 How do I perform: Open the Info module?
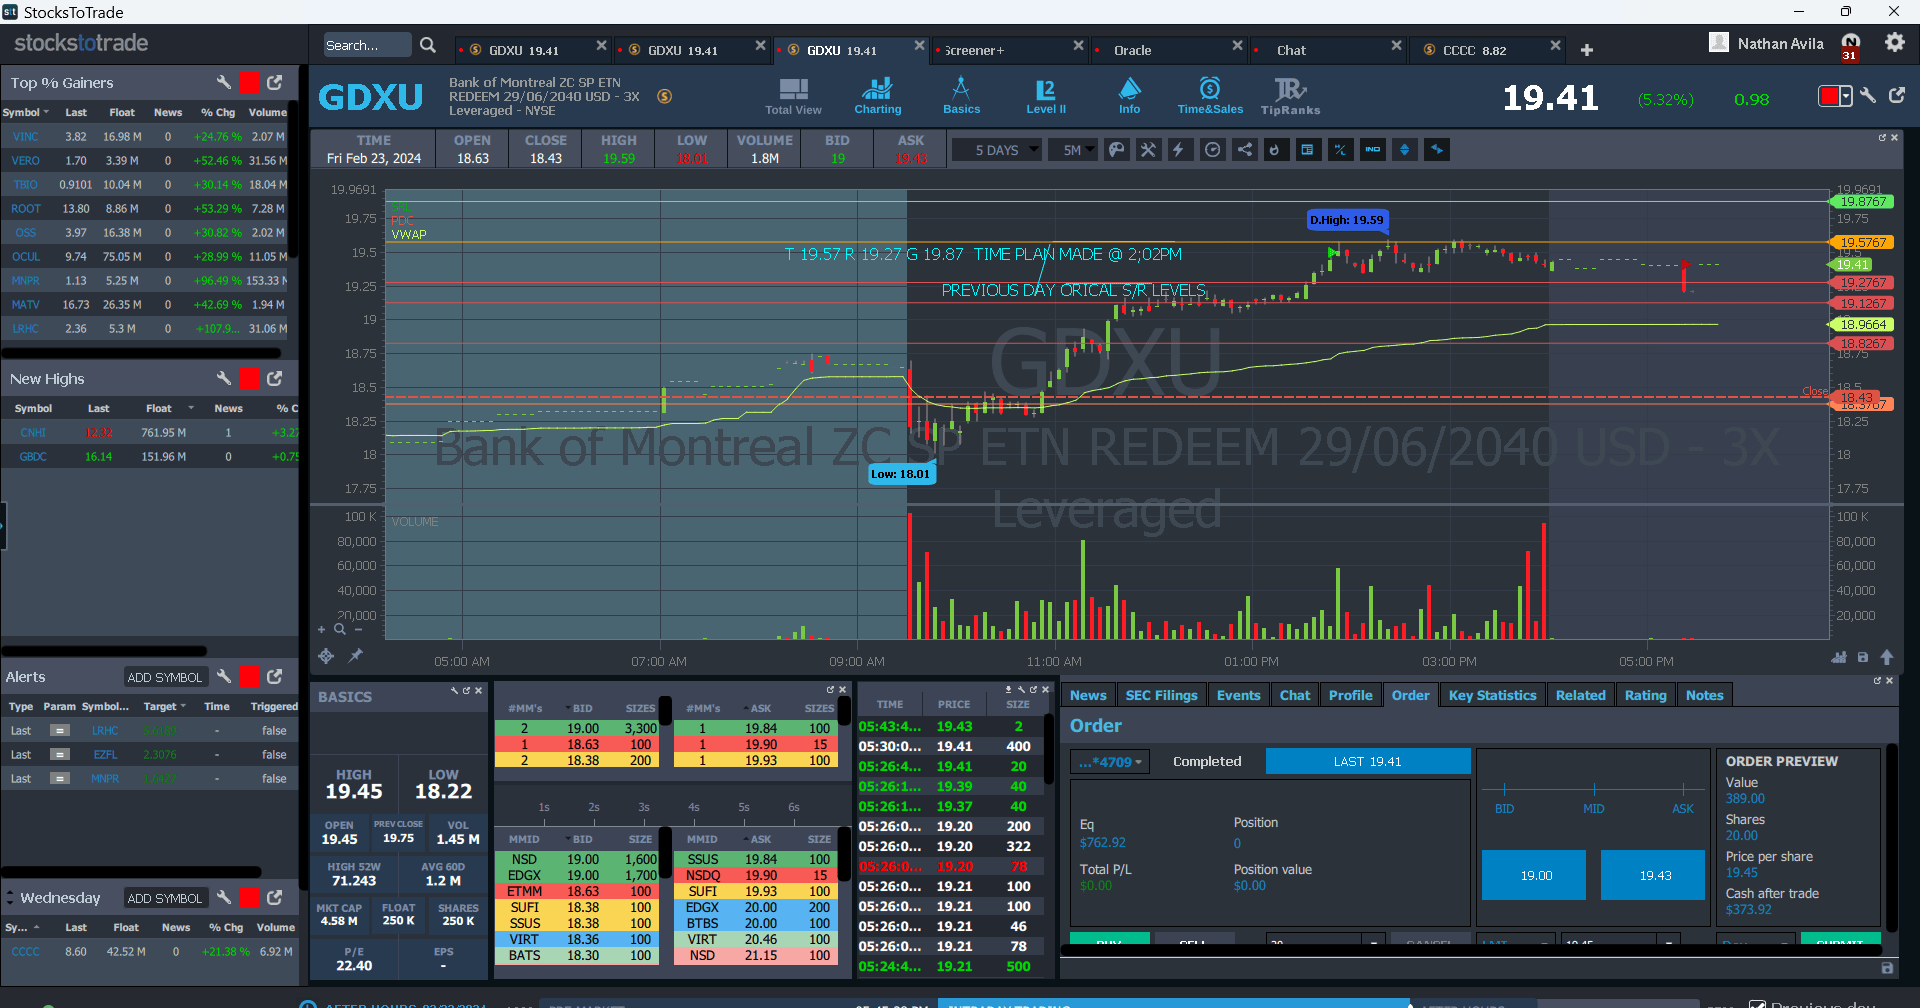click(1129, 97)
